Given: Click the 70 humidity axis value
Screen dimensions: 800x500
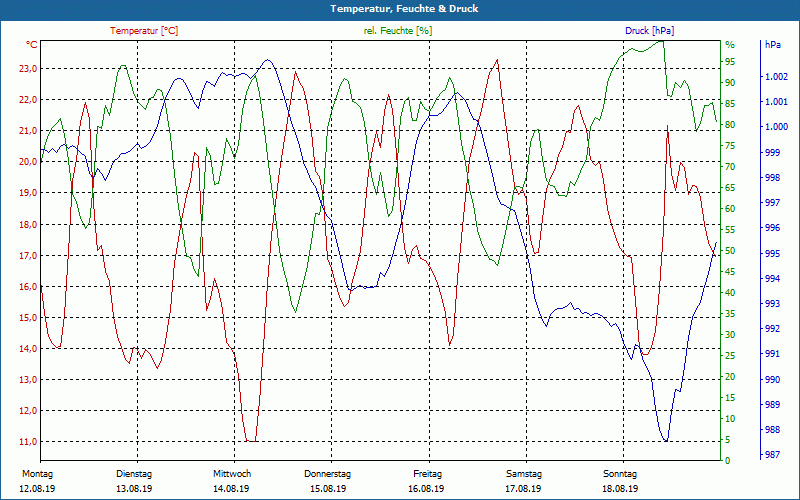Looking at the screenshot, I should tap(730, 167).
